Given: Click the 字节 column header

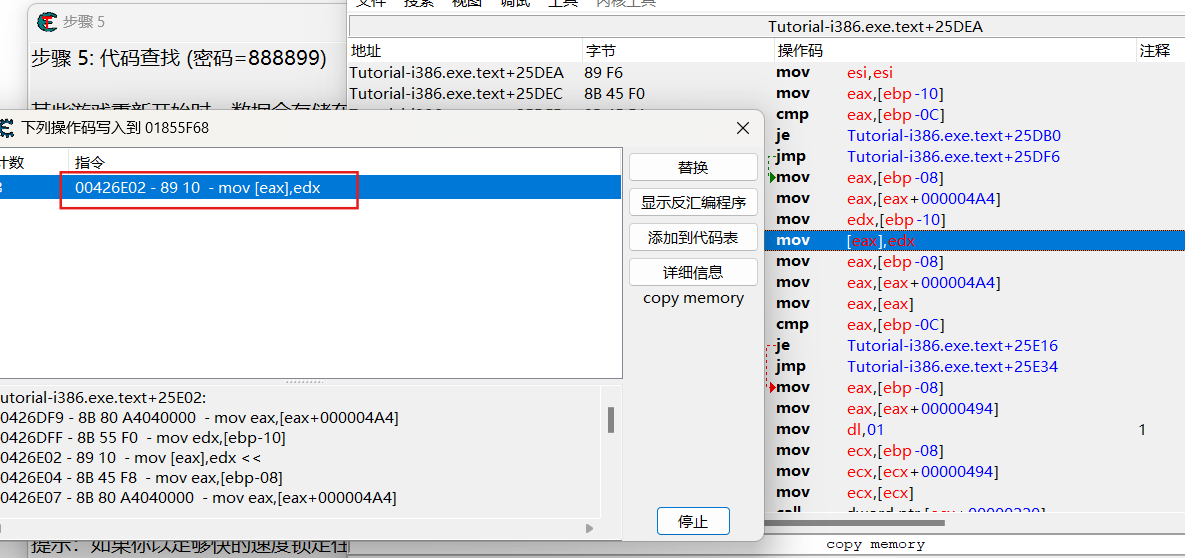Looking at the screenshot, I should [600, 51].
